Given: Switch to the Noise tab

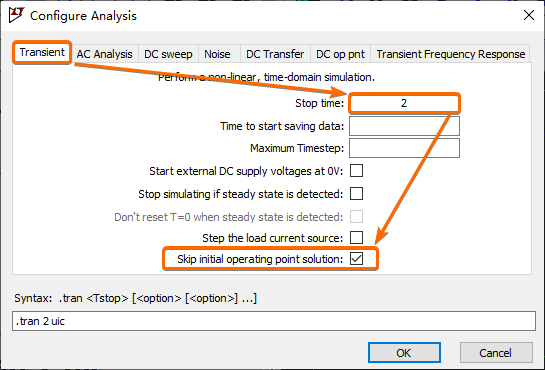Looking at the screenshot, I should 217,54.
